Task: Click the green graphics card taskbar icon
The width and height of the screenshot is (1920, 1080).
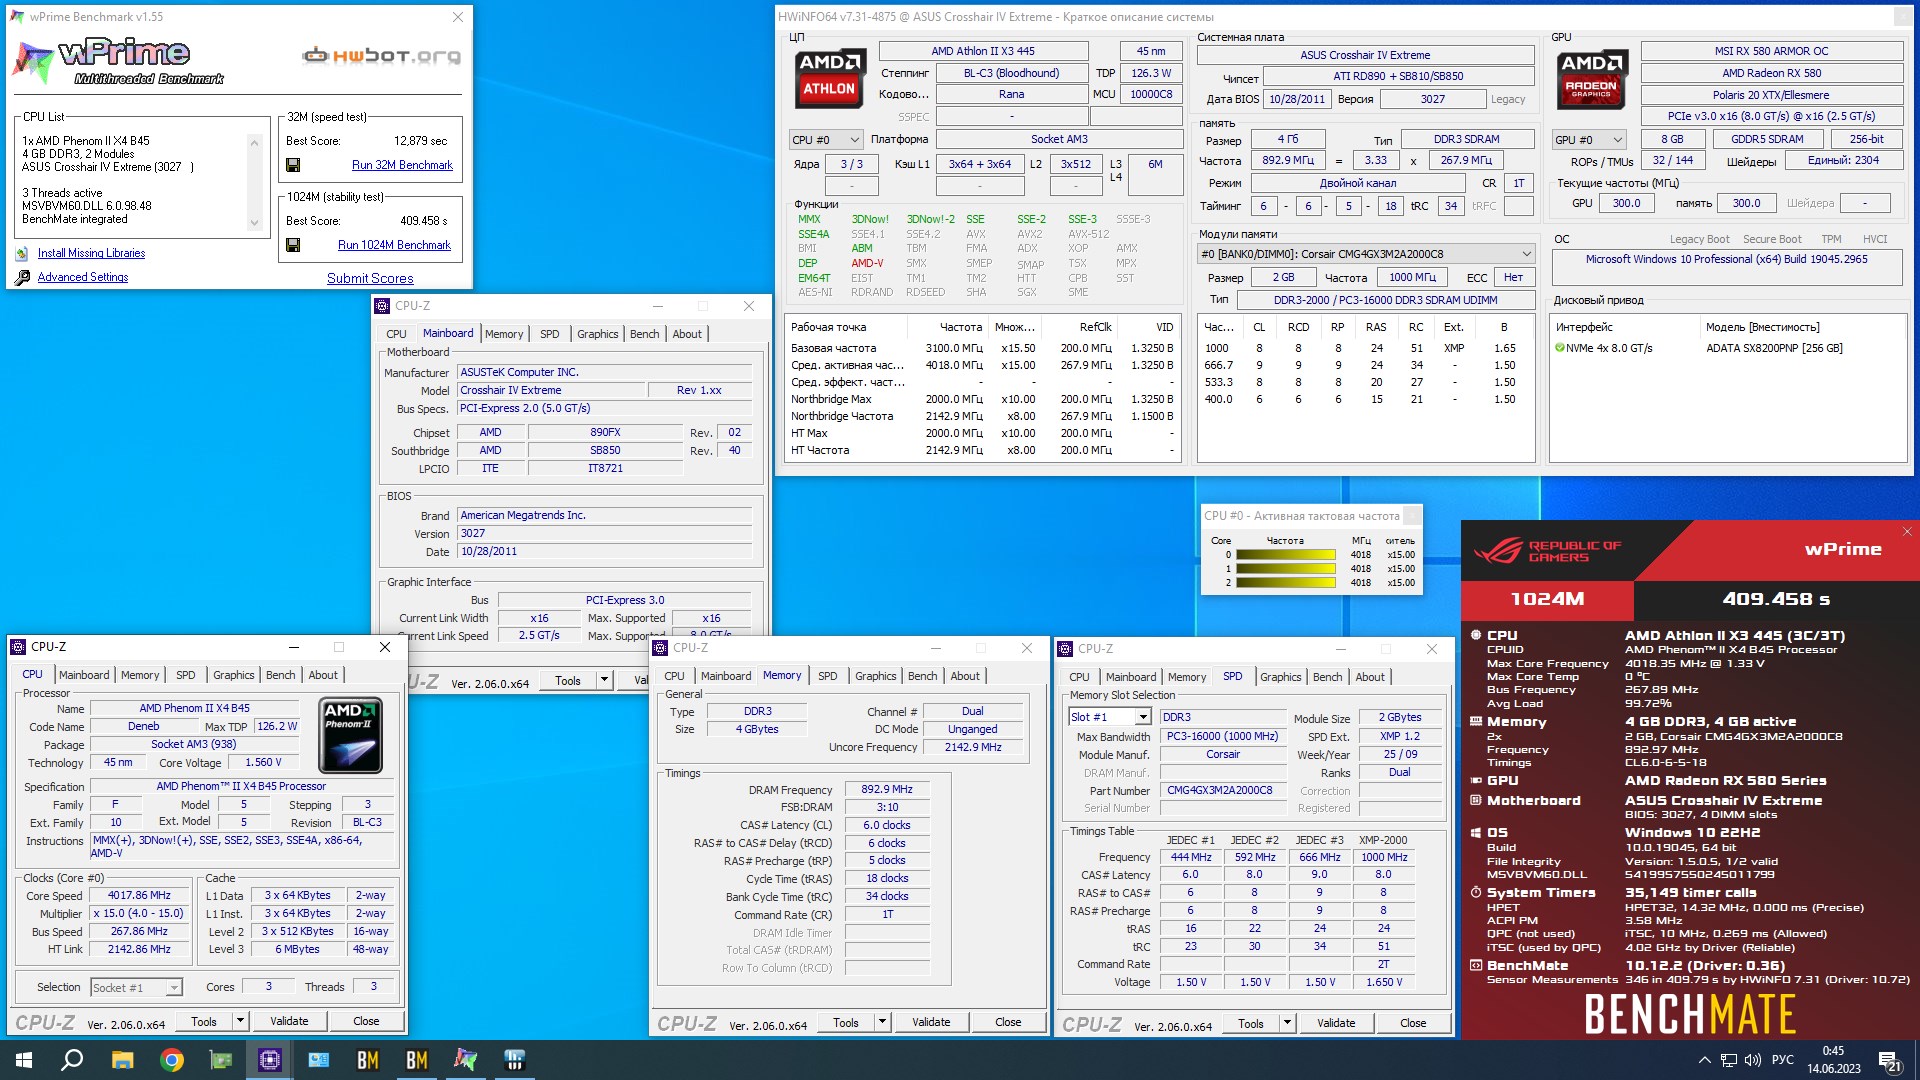Action: (x=221, y=1060)
